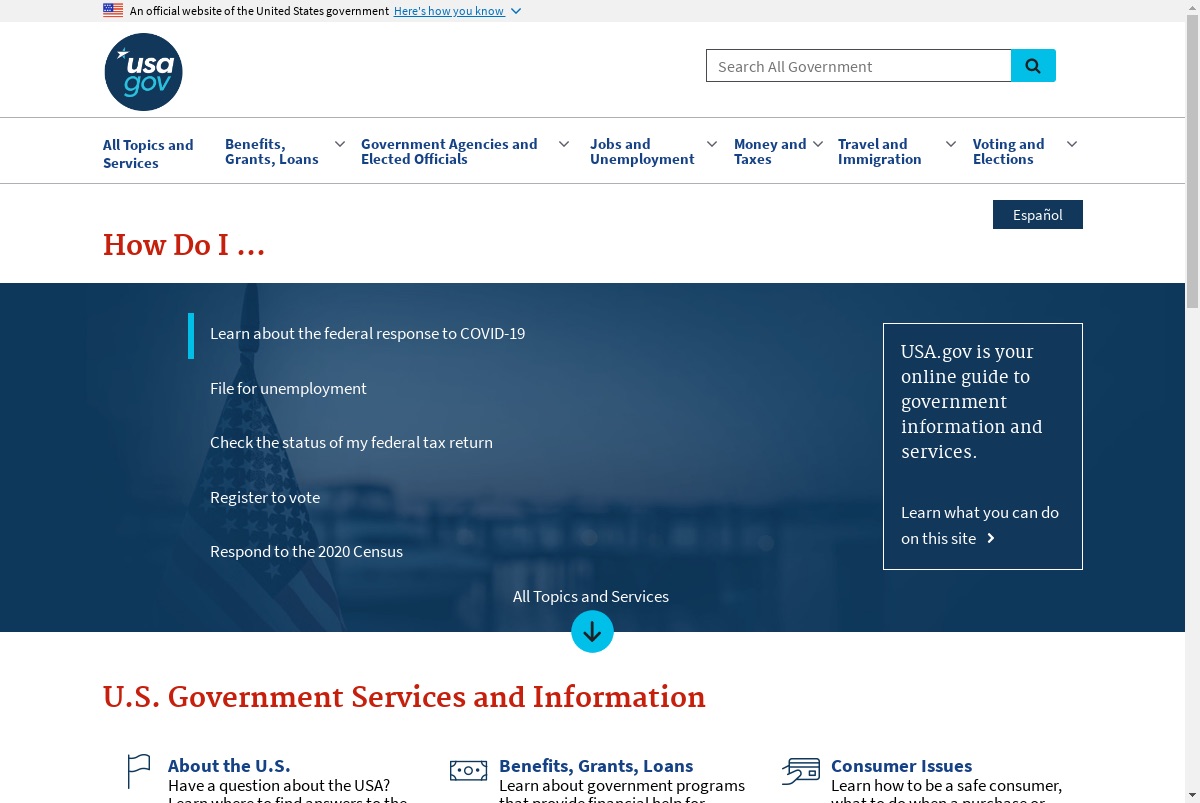Click the flag icon beside About the U.S.
Viewport: 1200px width, 803px height.
tap(139, 771)
